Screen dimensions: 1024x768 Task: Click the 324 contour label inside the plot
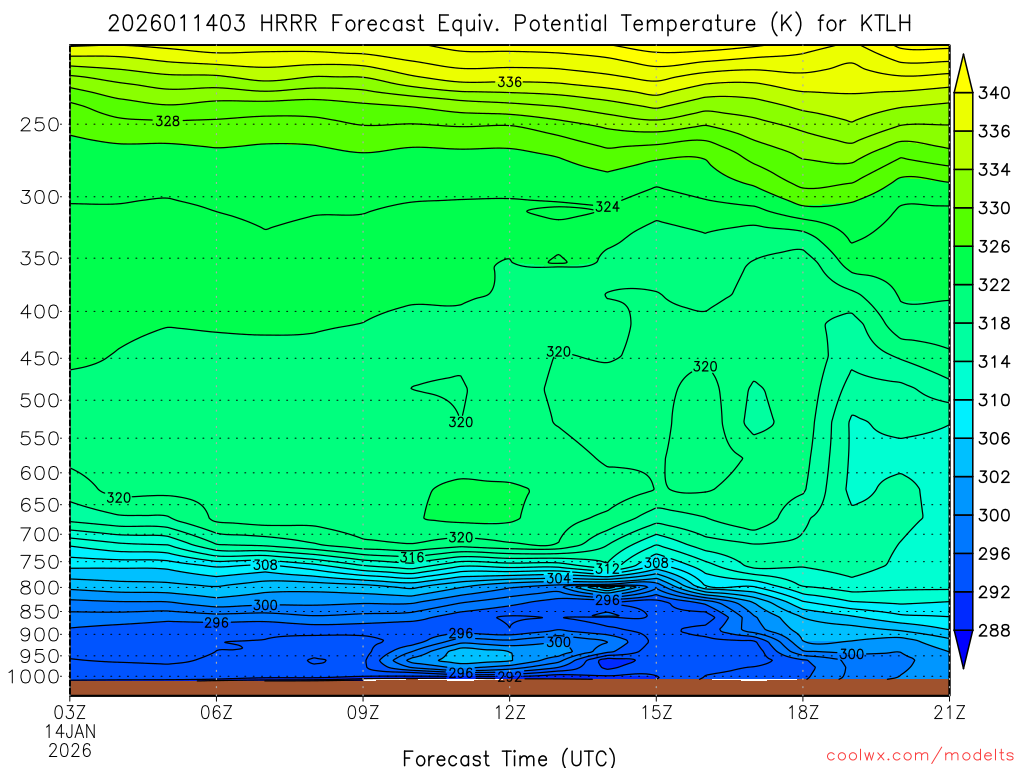click(x=607, y=207)
